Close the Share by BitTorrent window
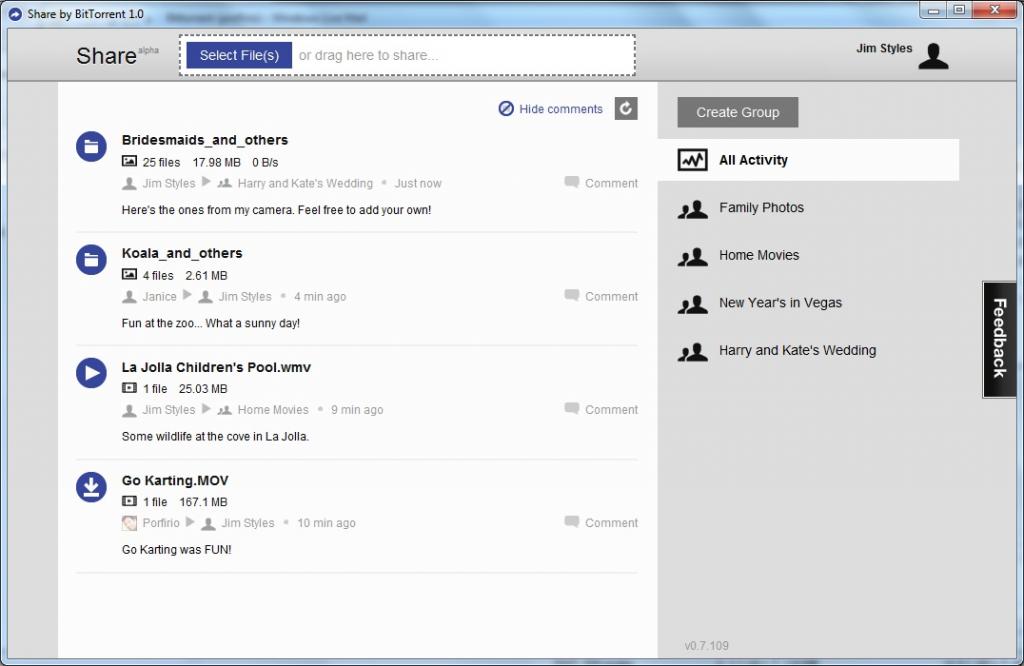 [994, 10]
